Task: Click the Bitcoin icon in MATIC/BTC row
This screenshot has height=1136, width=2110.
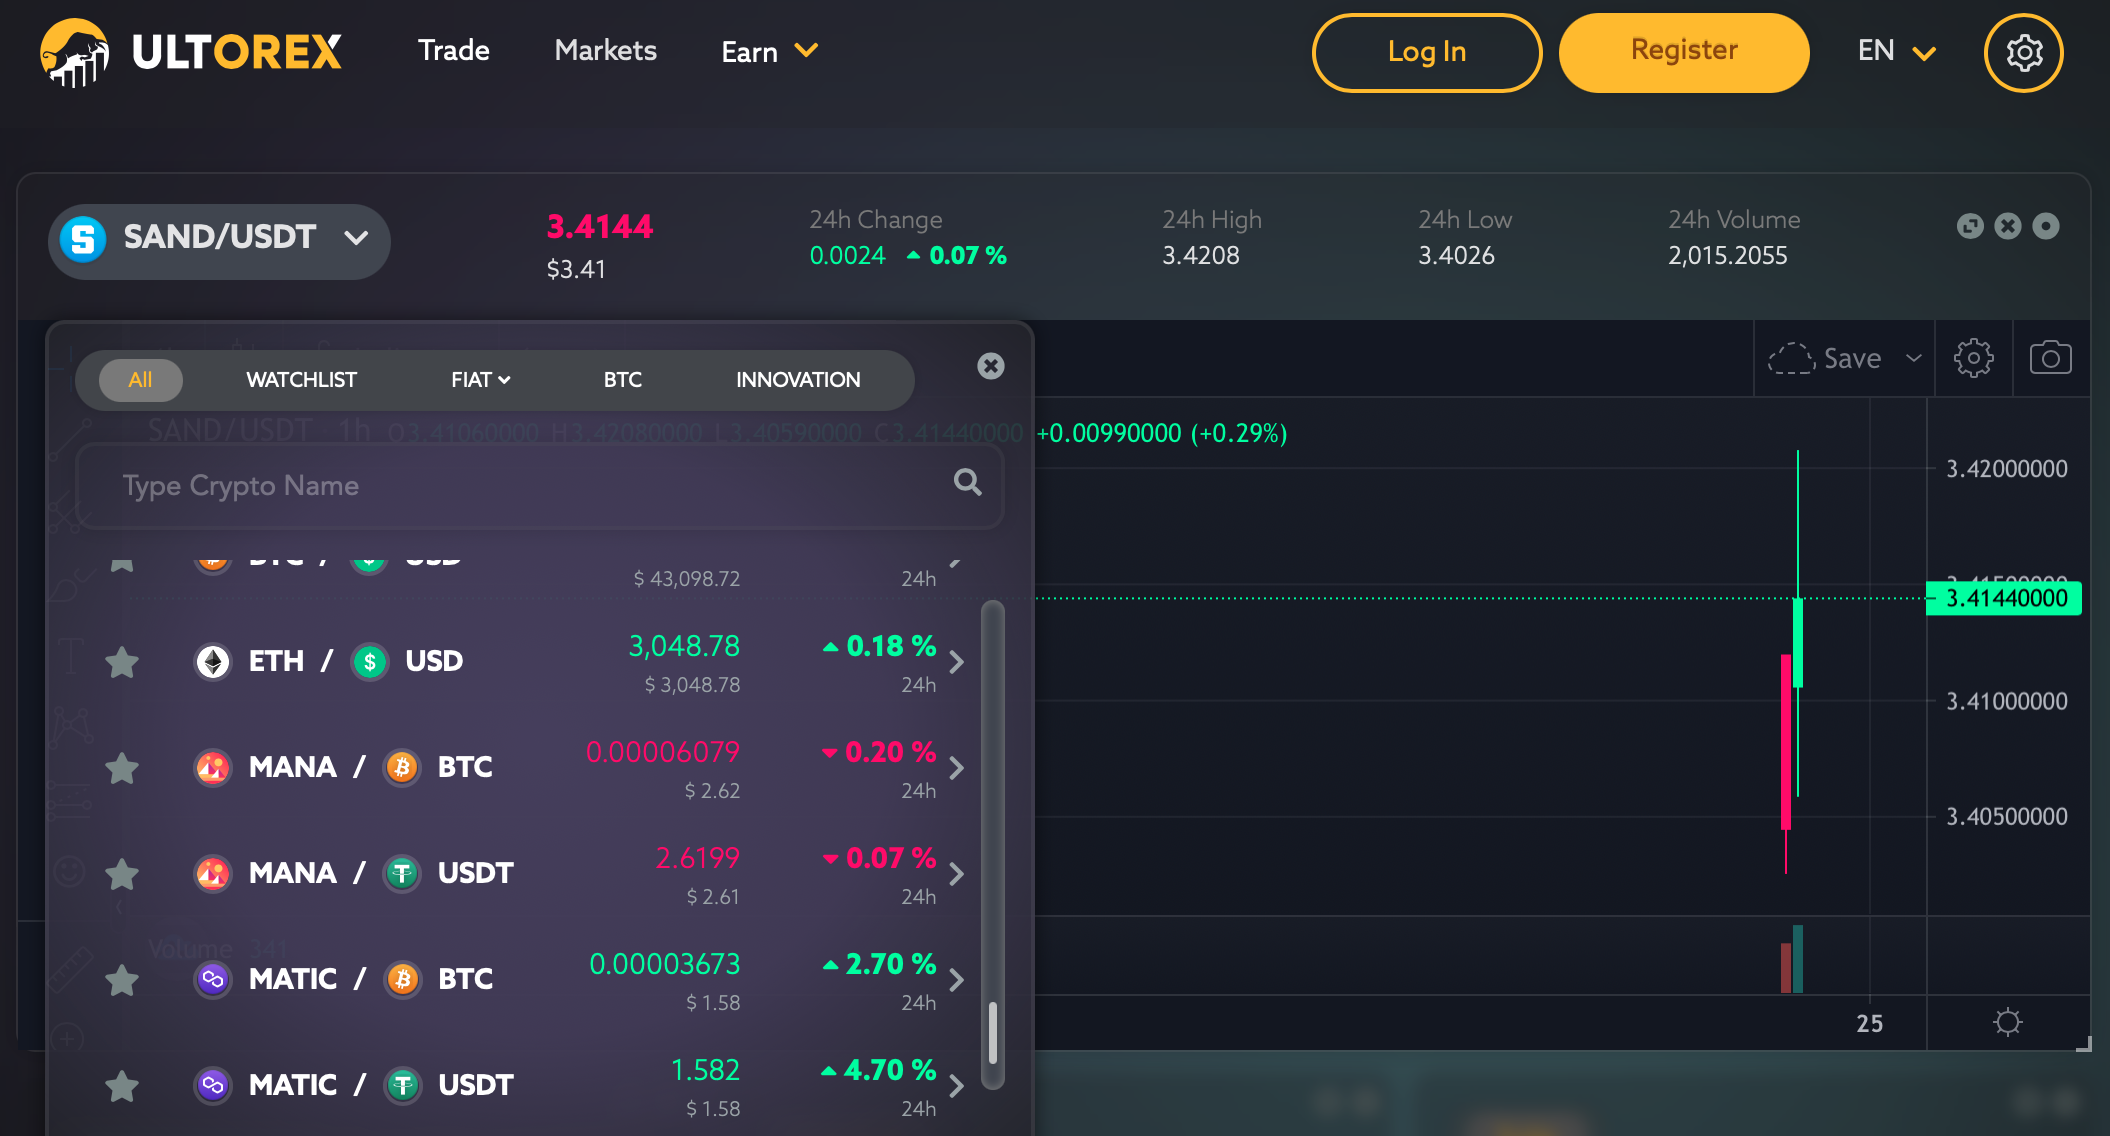Action: [x=403, y=979]
